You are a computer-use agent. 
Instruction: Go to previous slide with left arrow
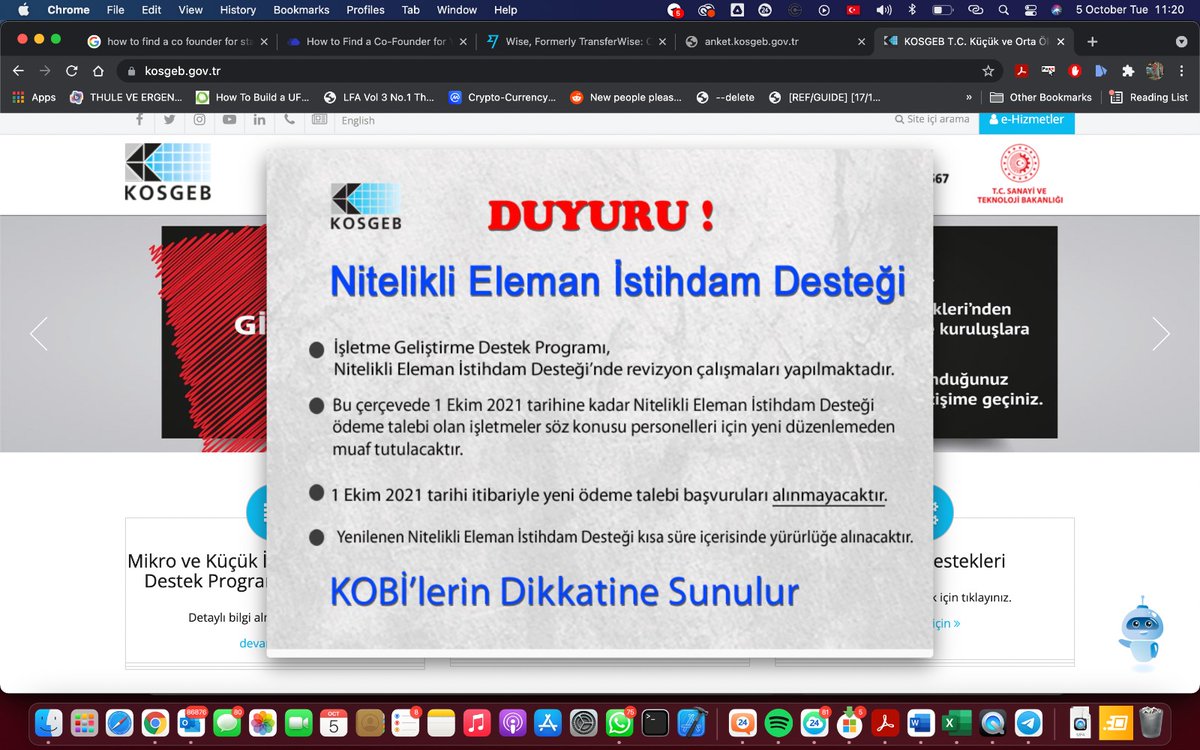click(39, 333)
